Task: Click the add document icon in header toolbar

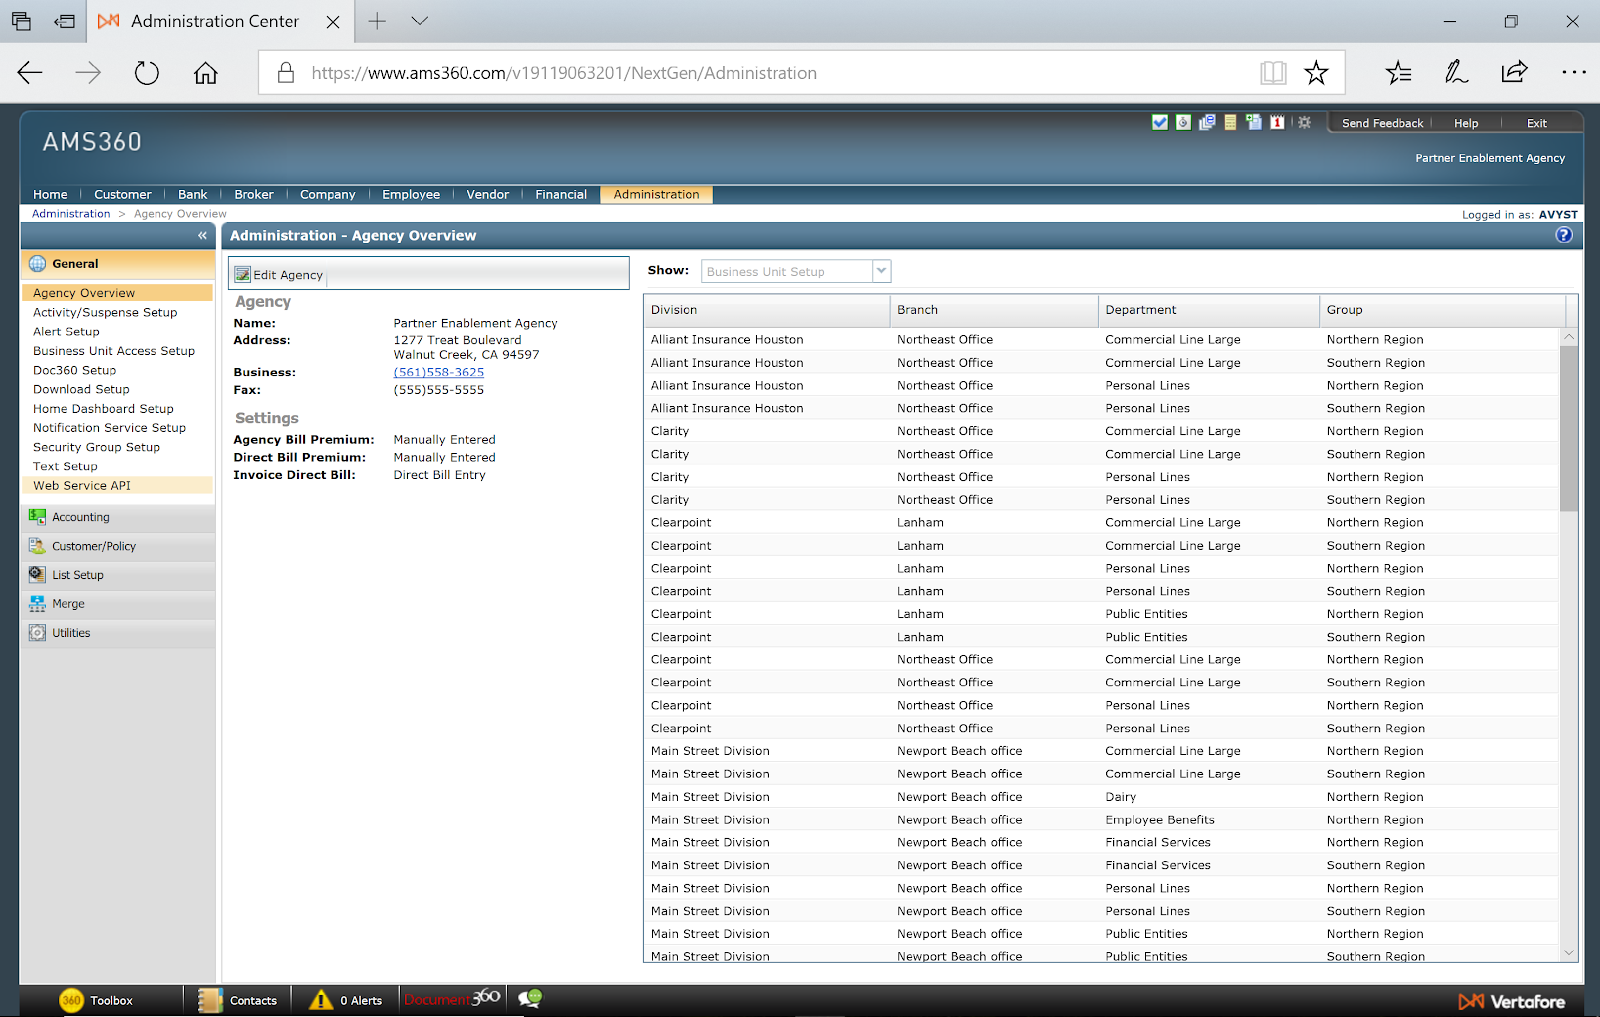Action: click(x=1253, y=122)
